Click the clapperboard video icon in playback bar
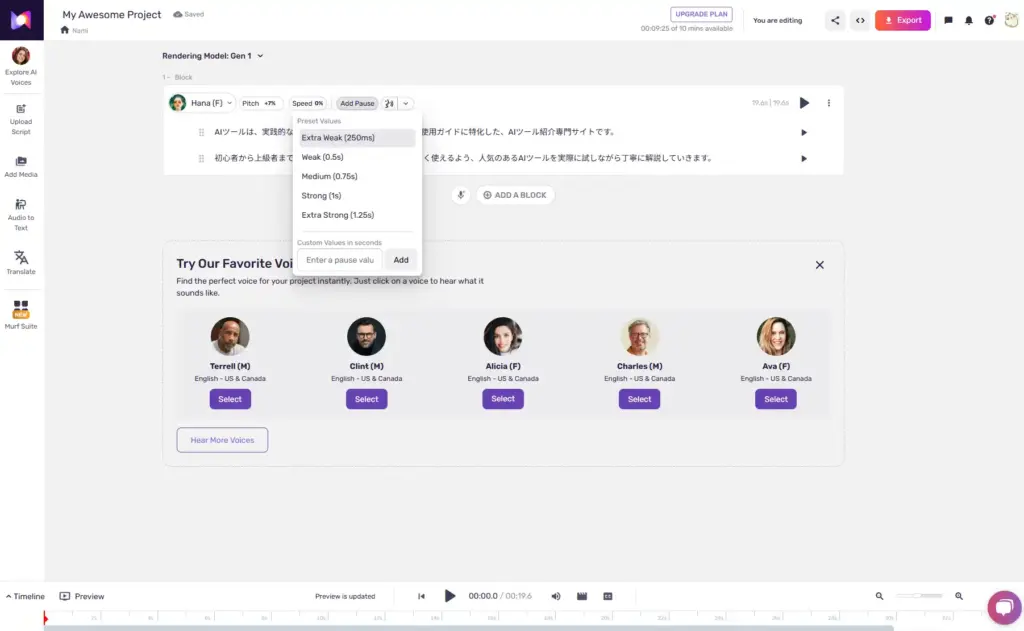1024x631 pixels. tap(582, 596)
